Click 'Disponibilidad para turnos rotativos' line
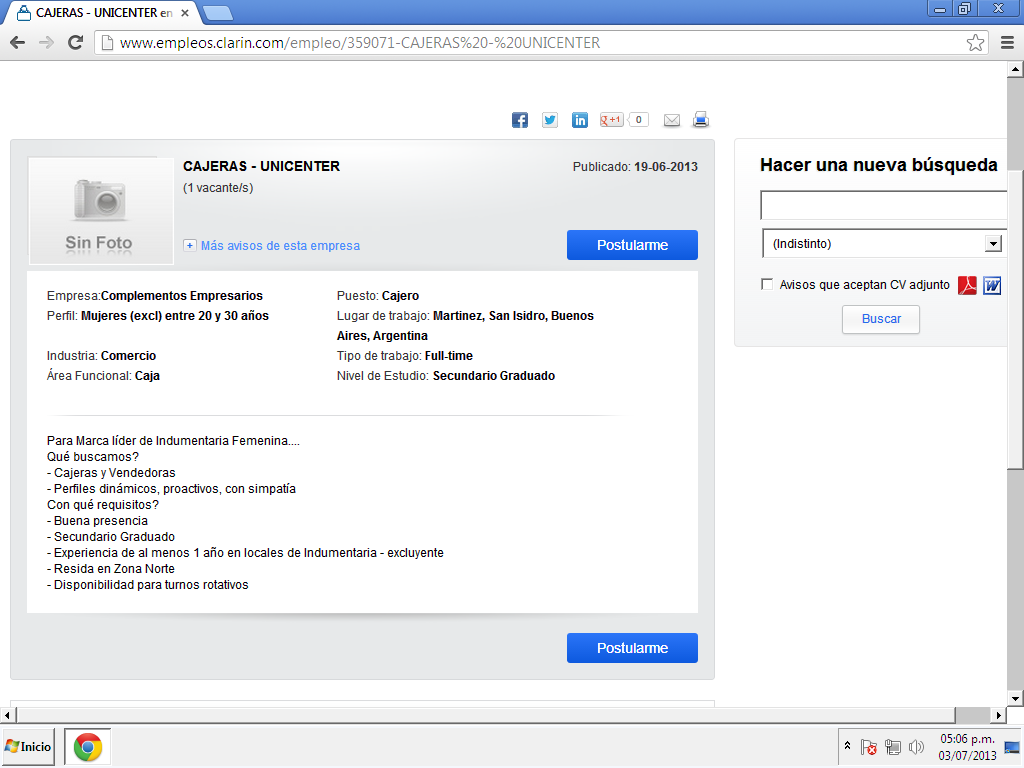This screenshot has height=768, width=1024. 148,584
